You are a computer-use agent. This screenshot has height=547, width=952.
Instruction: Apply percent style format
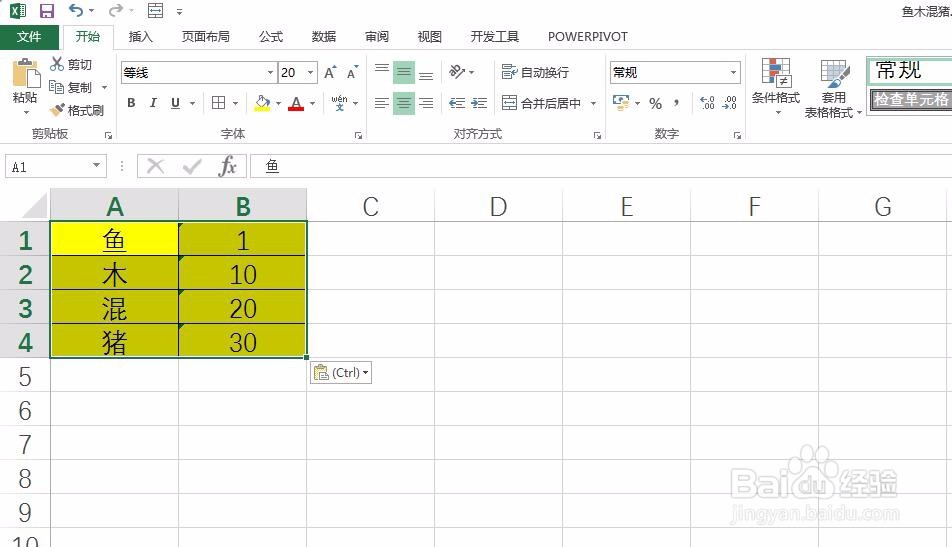click(655, 103)
